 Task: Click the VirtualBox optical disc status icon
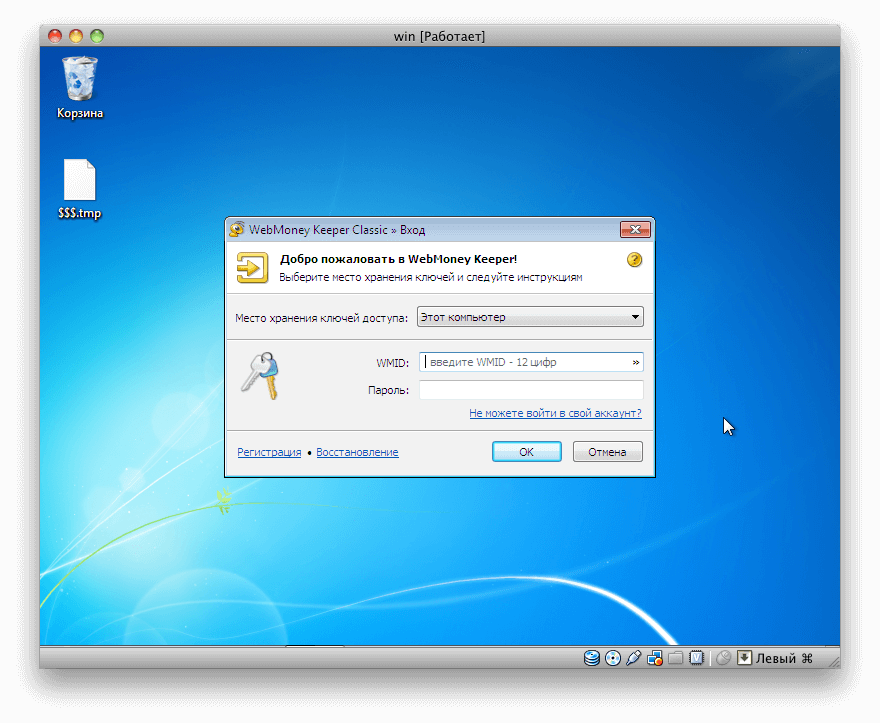(x=613, y=657)
